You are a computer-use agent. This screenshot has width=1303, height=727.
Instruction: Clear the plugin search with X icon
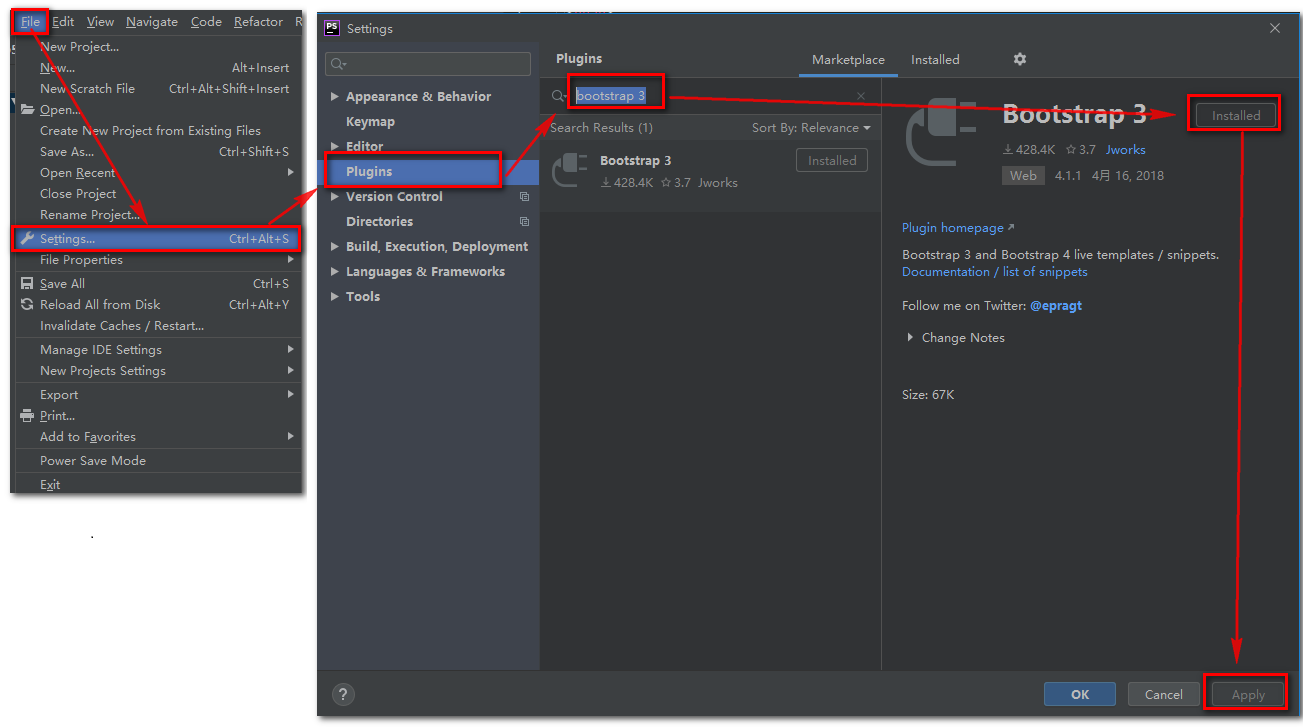(861, 96)
